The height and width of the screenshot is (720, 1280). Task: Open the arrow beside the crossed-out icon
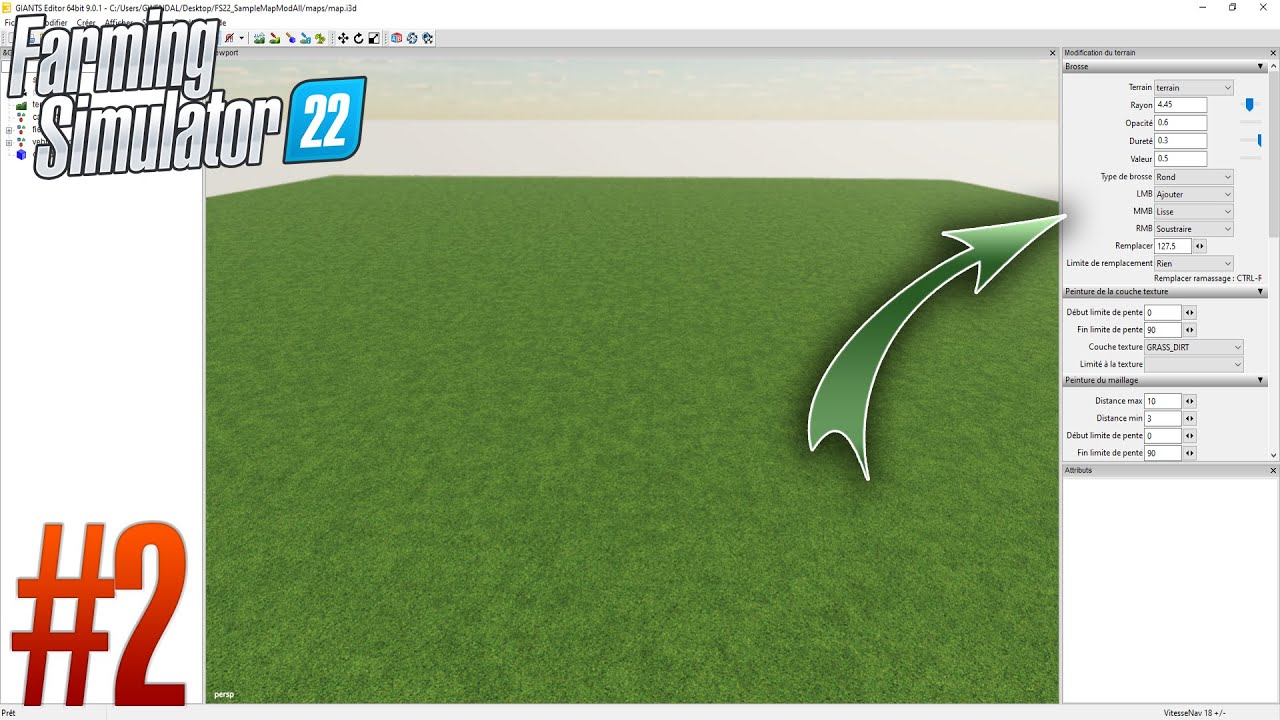tap(242, 38)
